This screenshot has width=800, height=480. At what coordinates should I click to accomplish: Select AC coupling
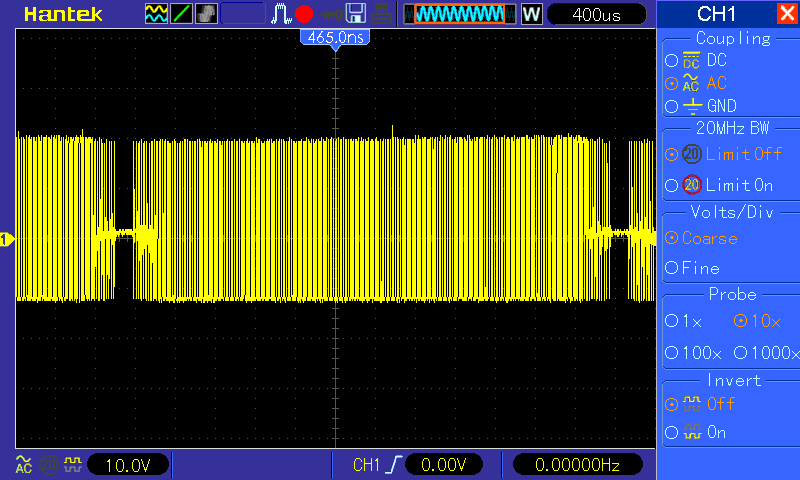(x=696, y=83)
